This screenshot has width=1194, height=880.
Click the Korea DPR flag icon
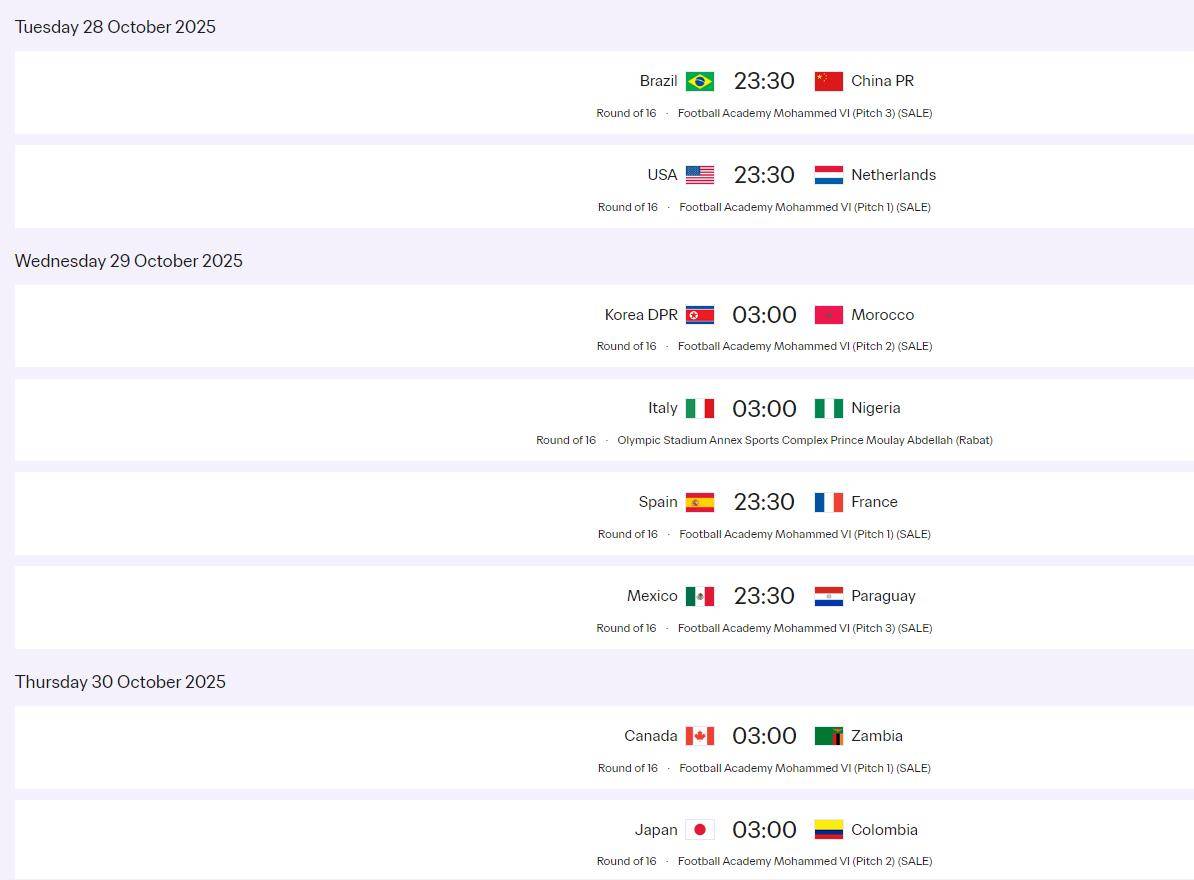pyautogui.click(x=700, y=315)
